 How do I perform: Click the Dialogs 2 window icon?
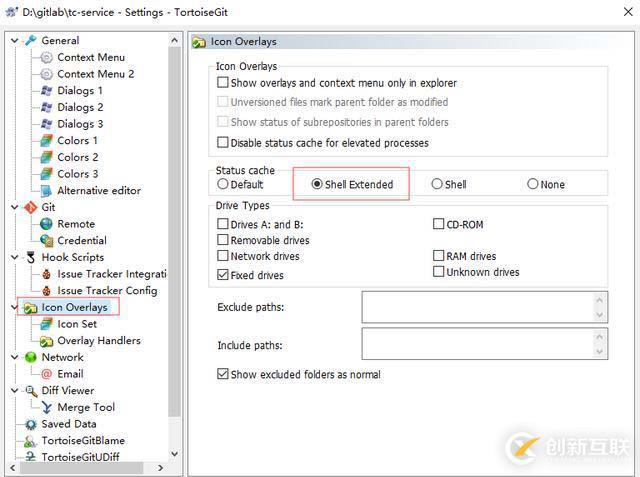[x=47, y=107]
